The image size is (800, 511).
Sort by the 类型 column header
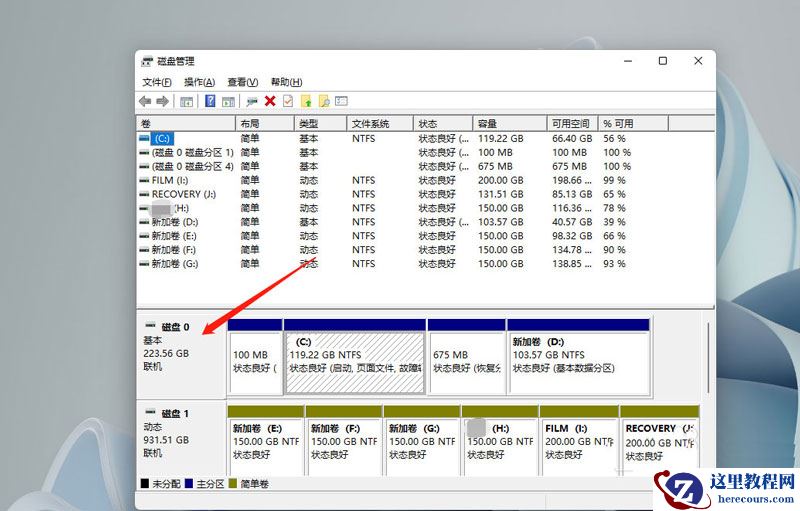pyautogui.click(x=320, y=123)
